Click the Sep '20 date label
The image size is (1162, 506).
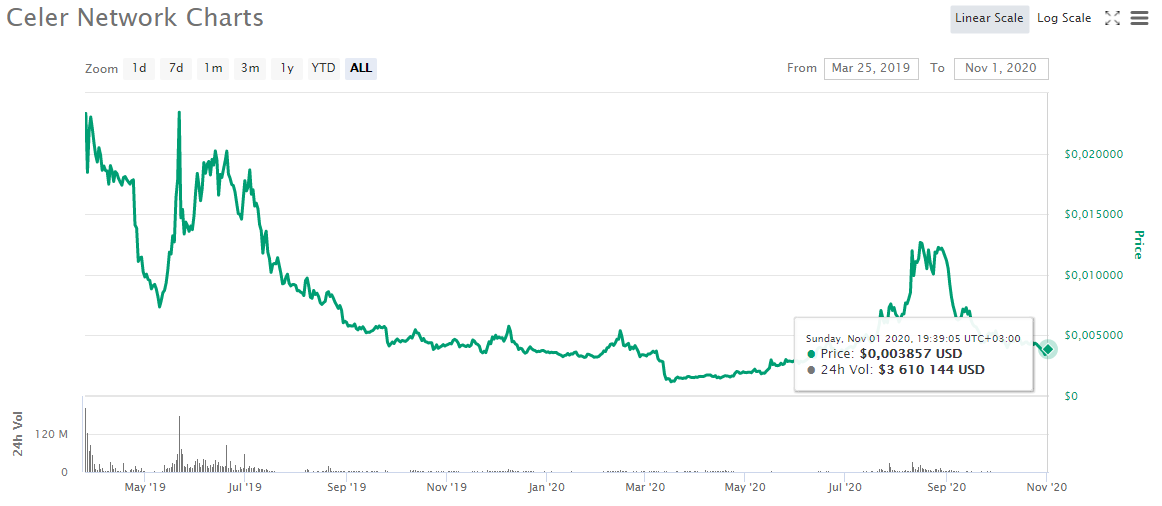point(947,487)
